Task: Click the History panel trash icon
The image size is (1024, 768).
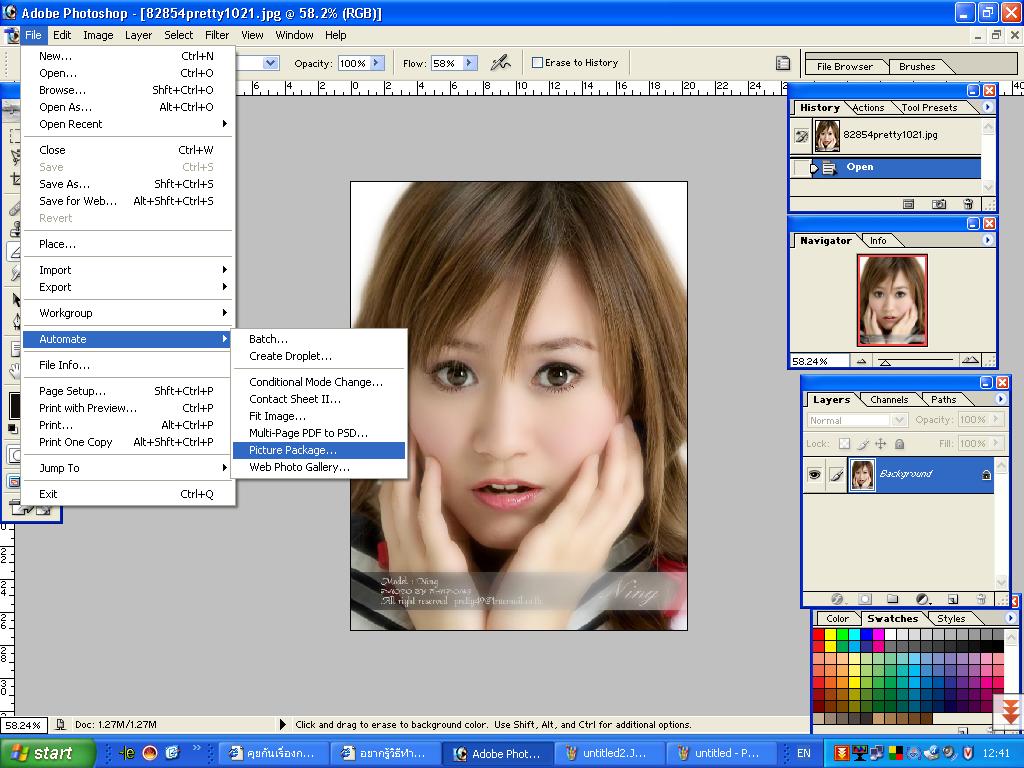Action: pyautogui.click(x=967, y=204)
